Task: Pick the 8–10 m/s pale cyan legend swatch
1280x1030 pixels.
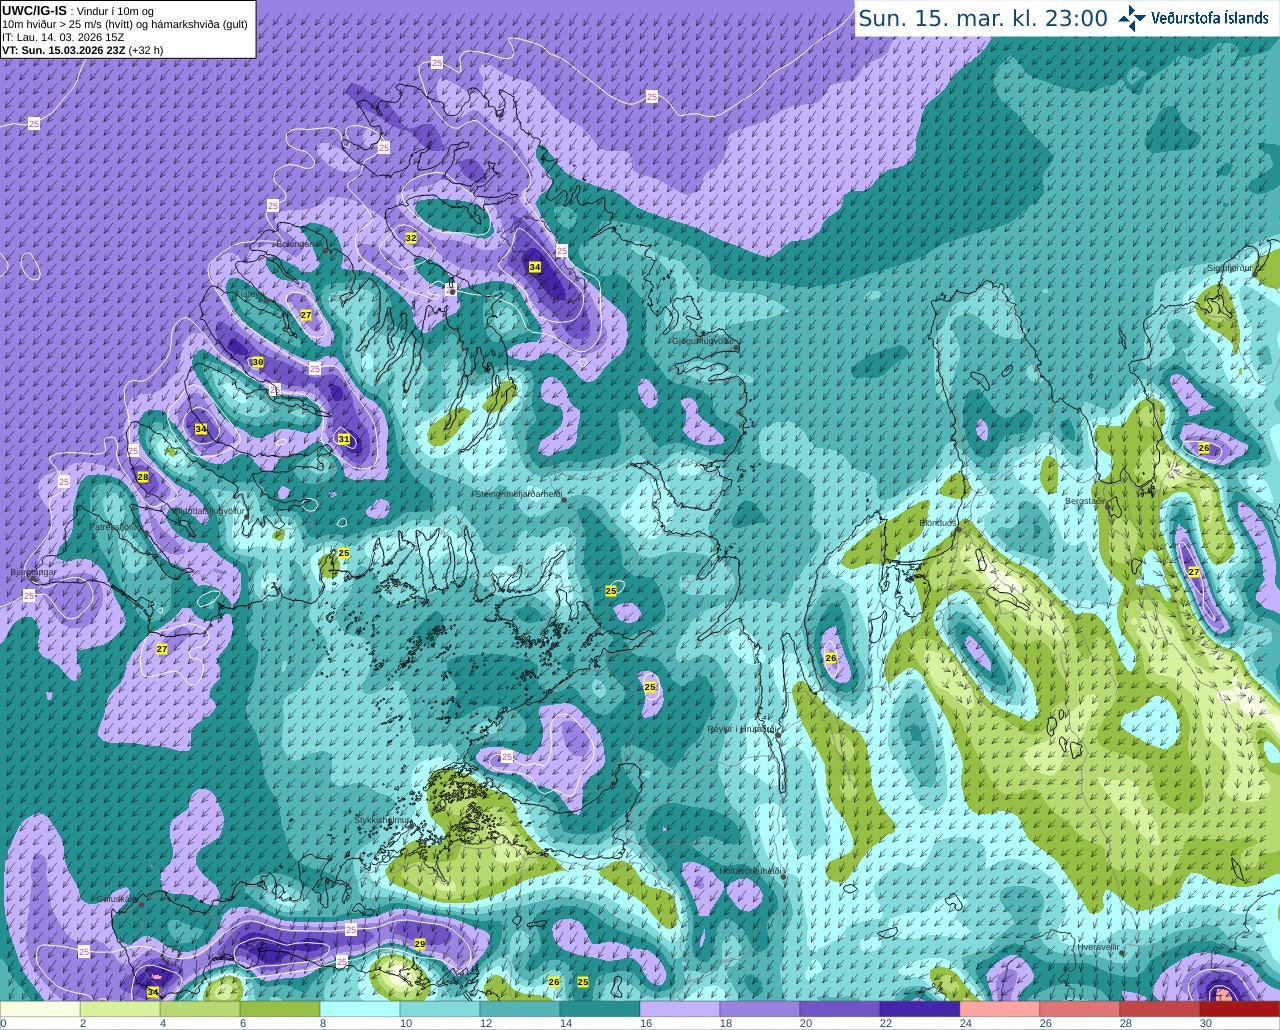Action: [360, 1009]
